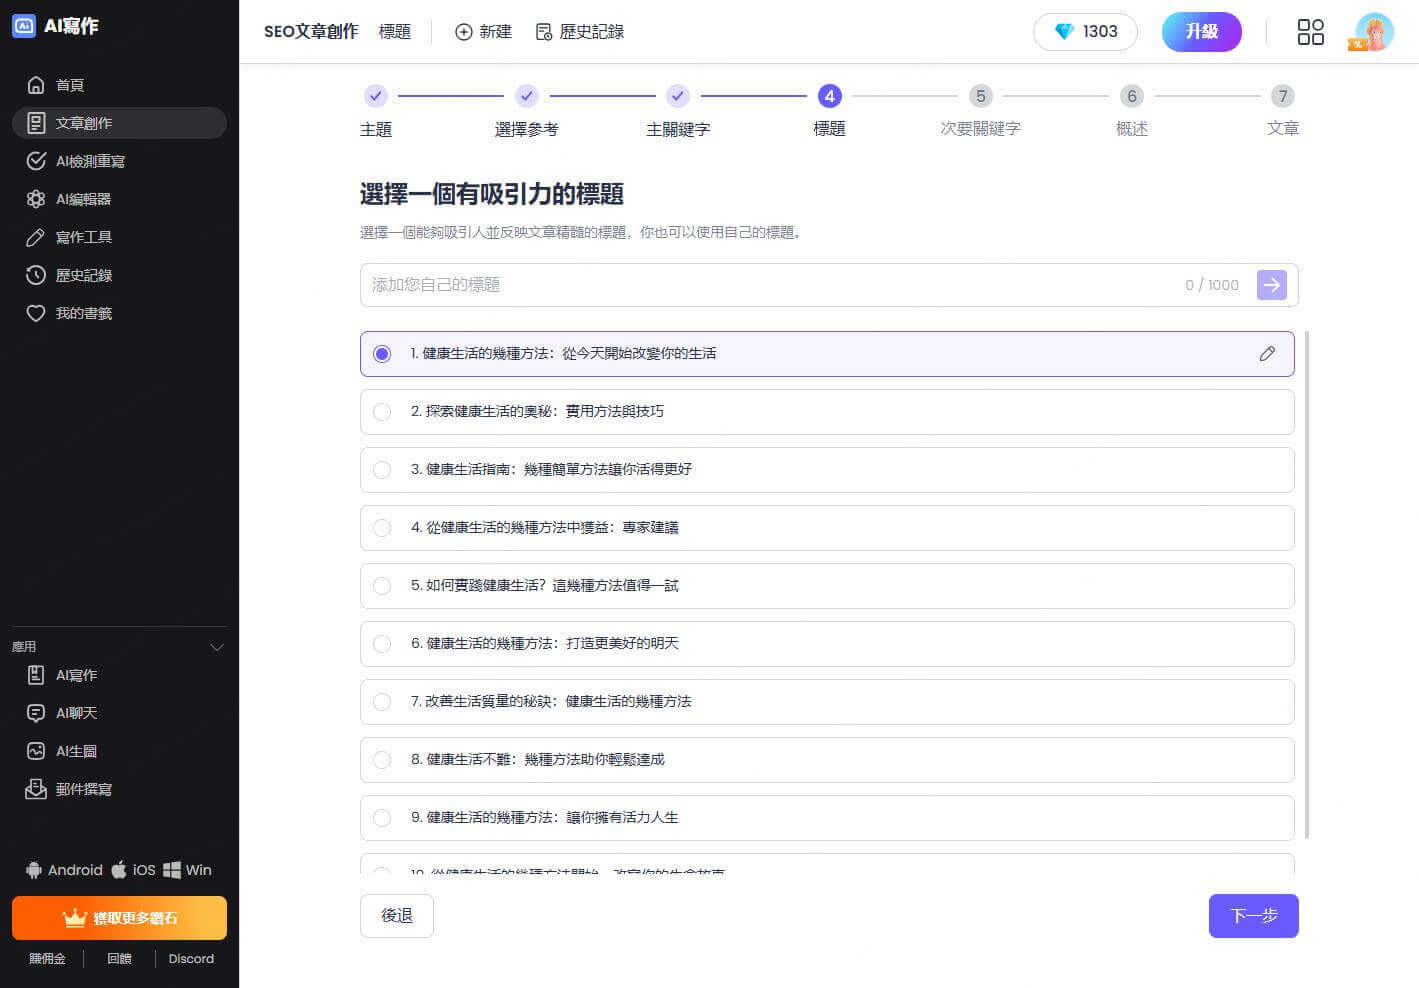Click the 升級 upgrade button
Viewport: 1419px width, 988px height.
point(1201,32)
